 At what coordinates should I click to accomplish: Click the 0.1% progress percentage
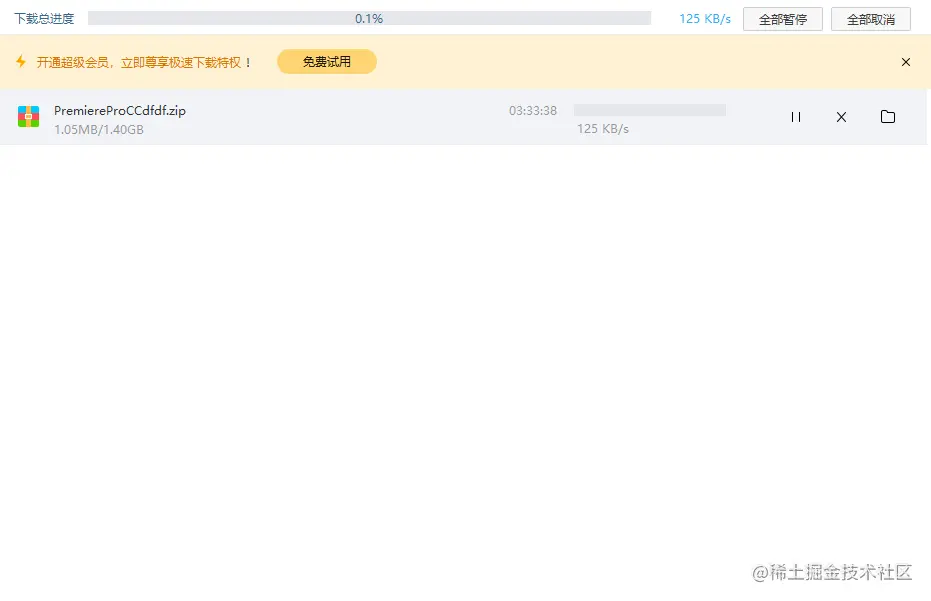click(x=369, y=18)
